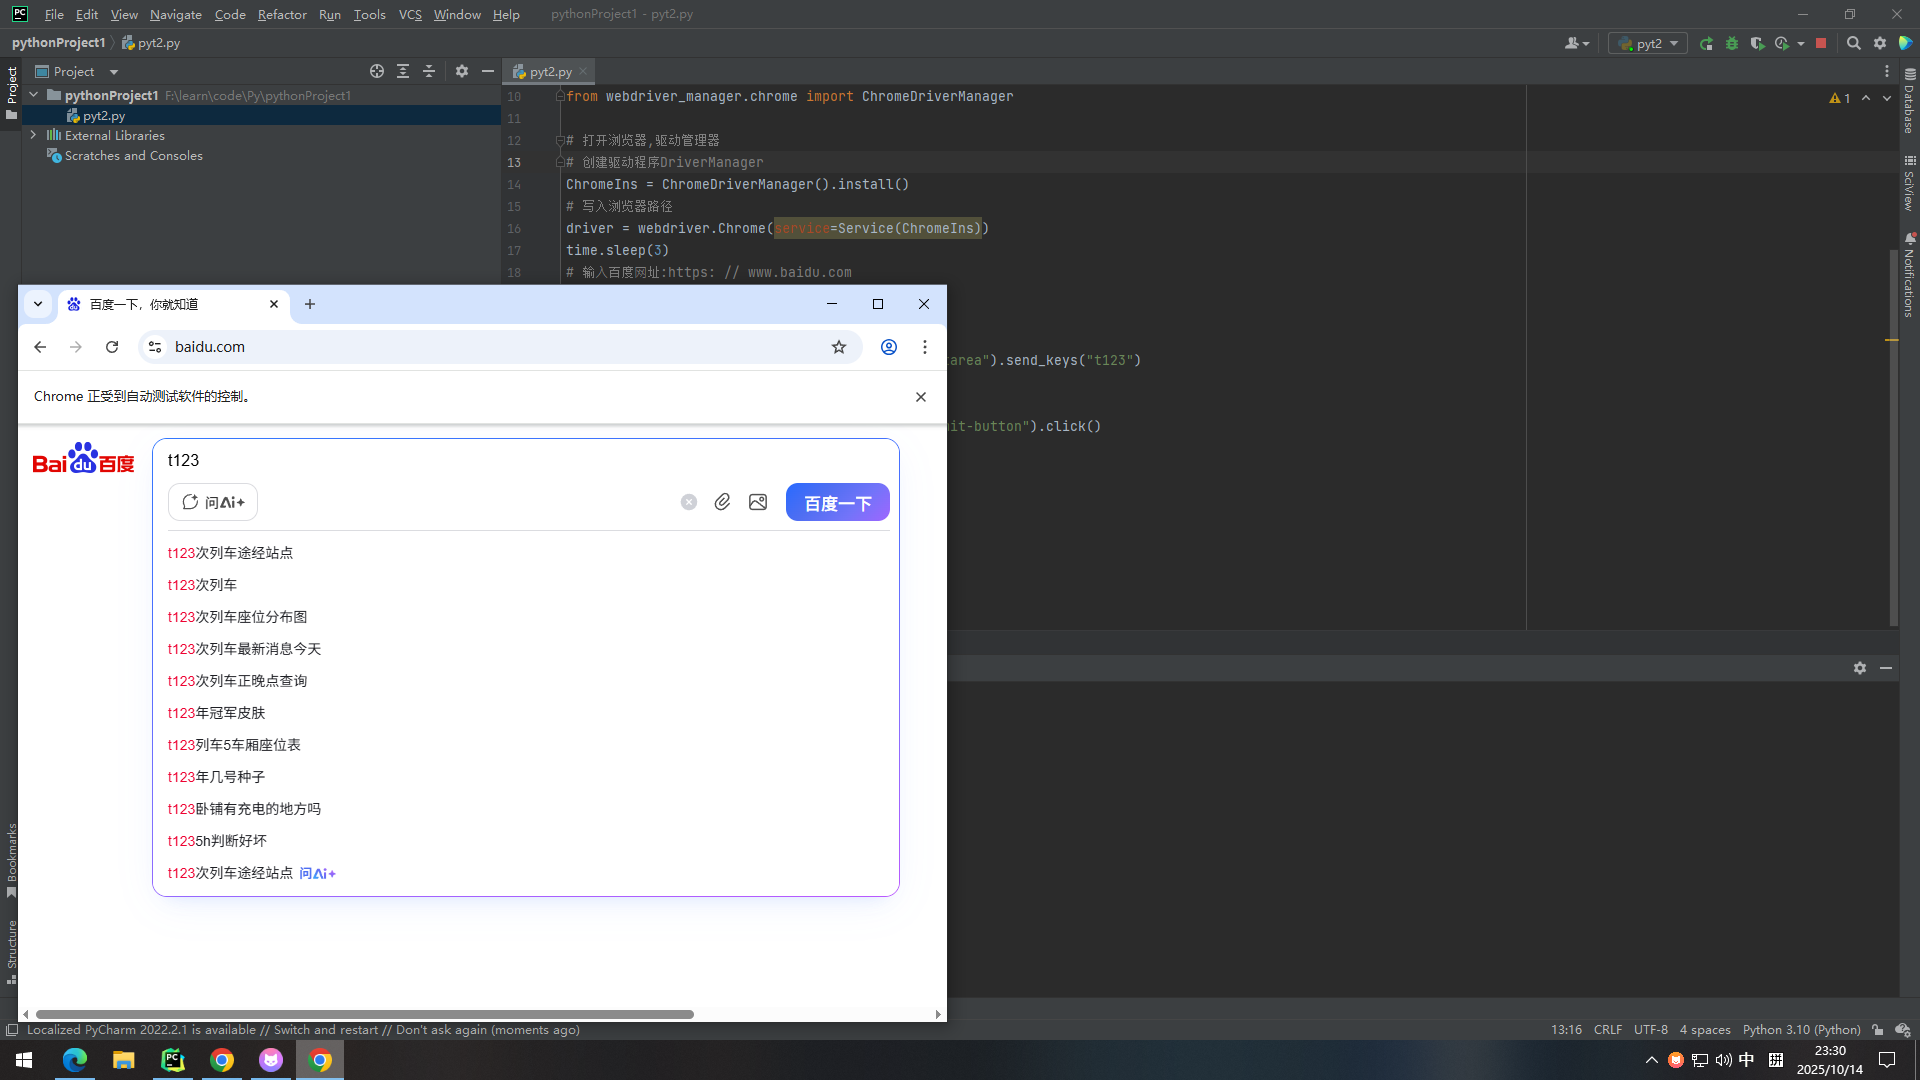The image size is (1920, 1080).
Task: Click the browser horizontal scrollbar
Action: [365, 1014]
